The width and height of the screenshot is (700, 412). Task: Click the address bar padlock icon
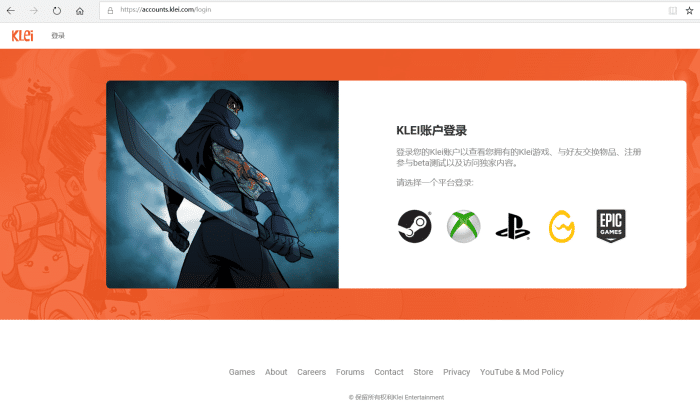[x=110, y=10]
